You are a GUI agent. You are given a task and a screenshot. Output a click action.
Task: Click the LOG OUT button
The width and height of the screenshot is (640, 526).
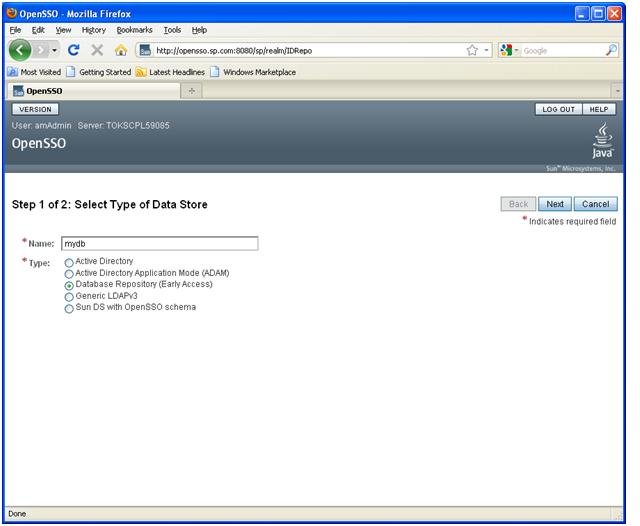558,109
